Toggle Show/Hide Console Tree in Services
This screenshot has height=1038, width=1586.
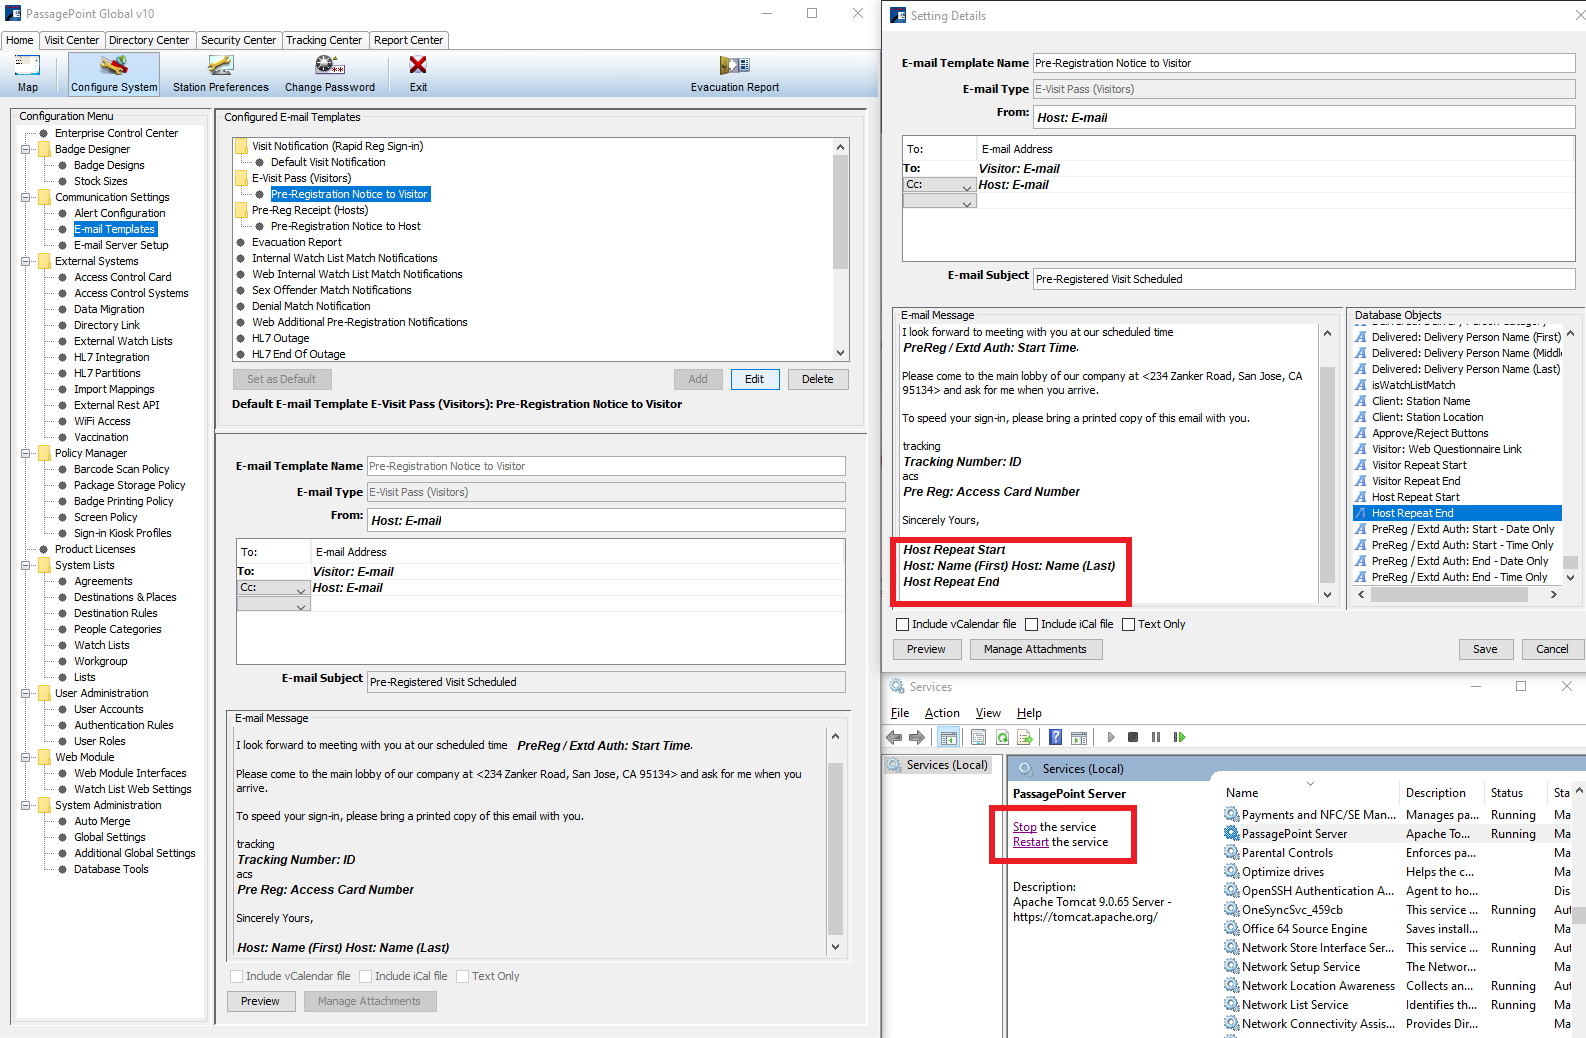(949, 737)
